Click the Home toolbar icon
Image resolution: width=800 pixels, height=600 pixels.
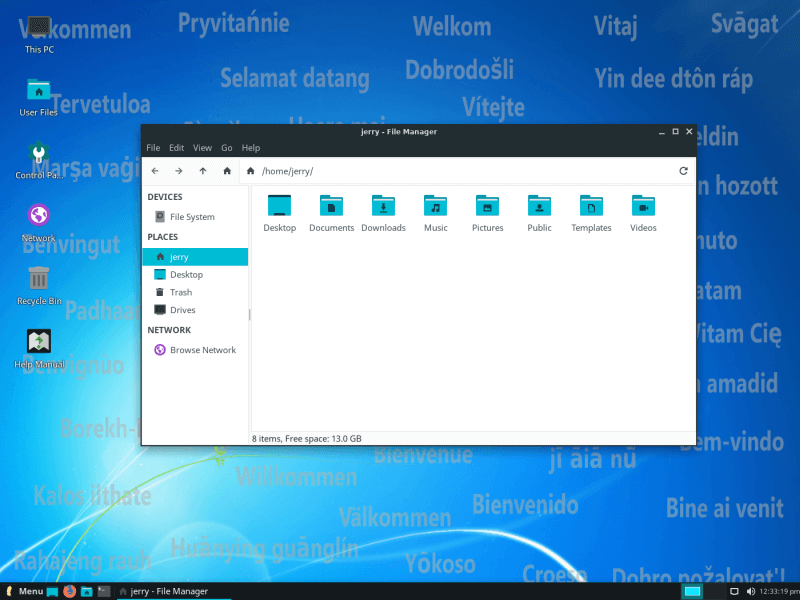(229, 170)
